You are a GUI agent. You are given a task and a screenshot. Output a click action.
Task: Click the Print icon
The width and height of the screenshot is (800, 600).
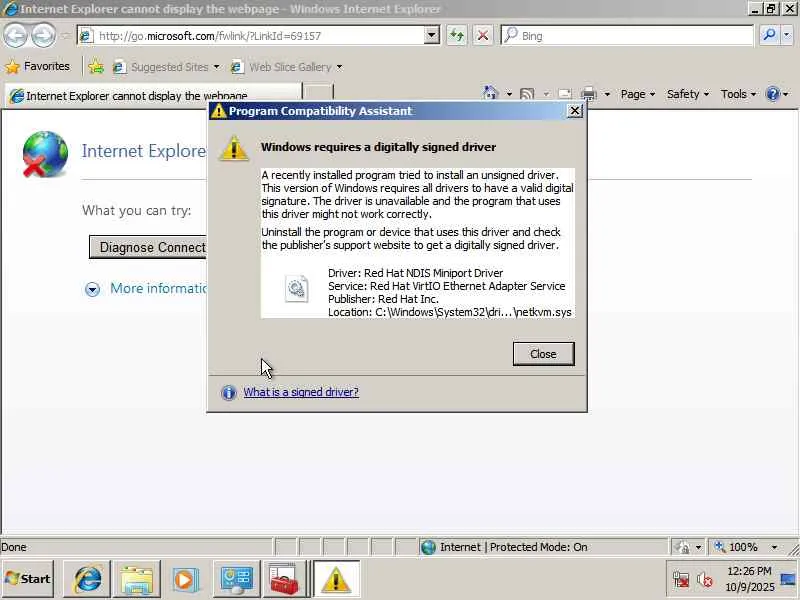click(x=589, y=94)
